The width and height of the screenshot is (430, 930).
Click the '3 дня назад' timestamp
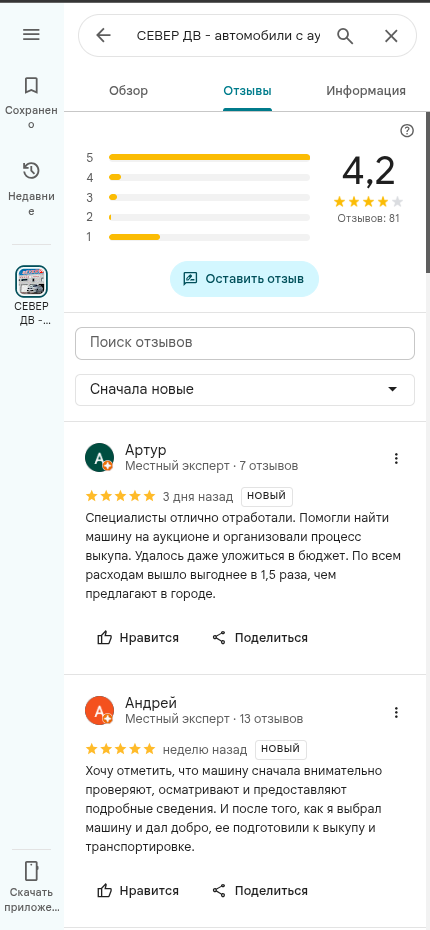[198, 496]
